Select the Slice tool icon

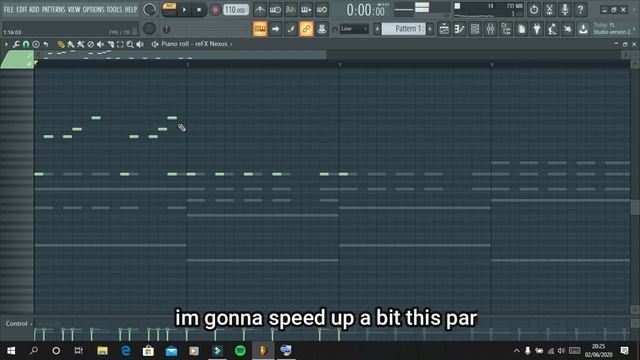coord(110,44)
